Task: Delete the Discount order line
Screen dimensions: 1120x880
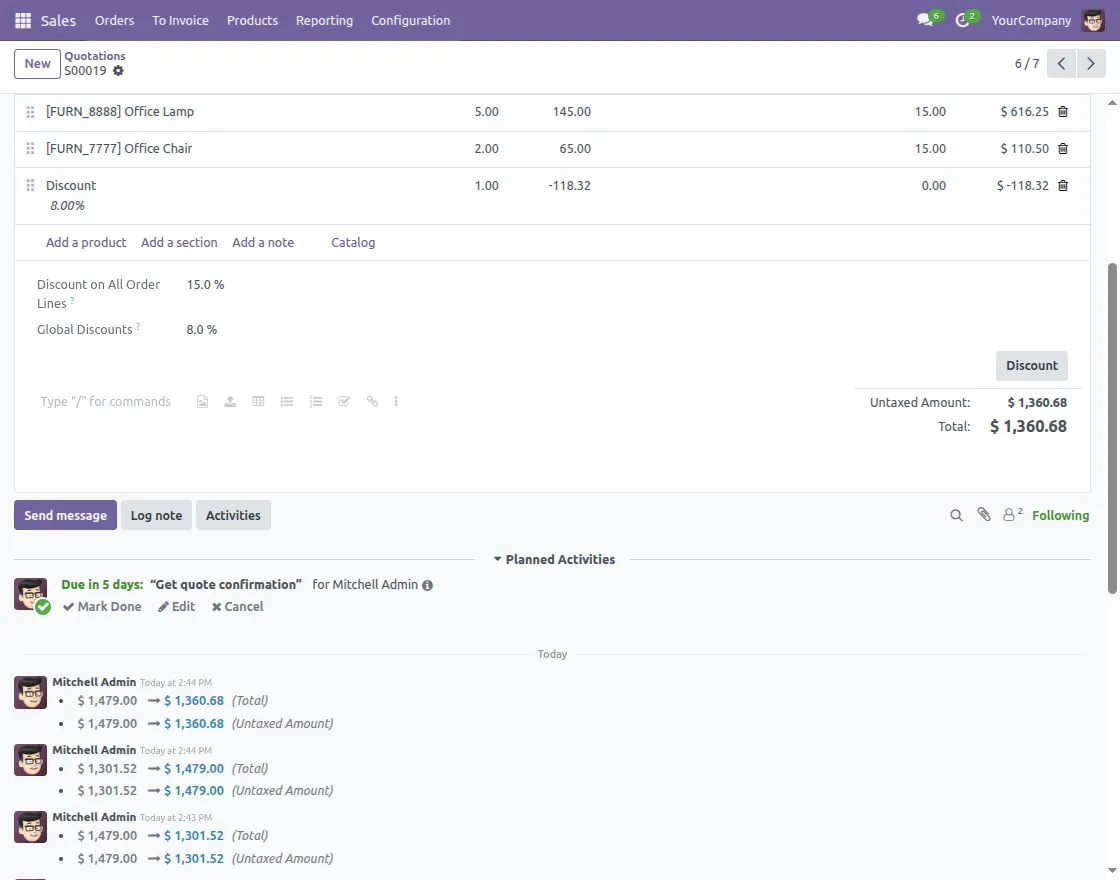Action: pos(1063,186)
